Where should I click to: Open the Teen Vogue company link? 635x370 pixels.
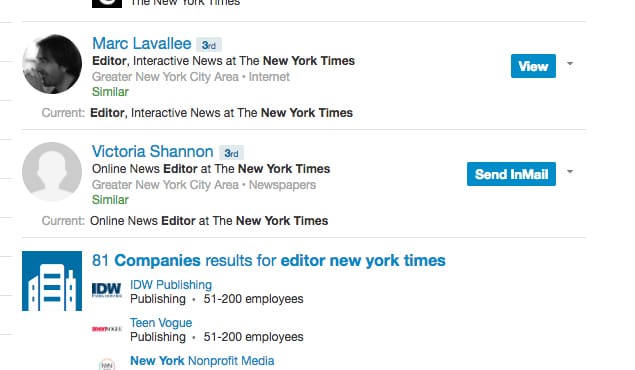pos(161,323)
